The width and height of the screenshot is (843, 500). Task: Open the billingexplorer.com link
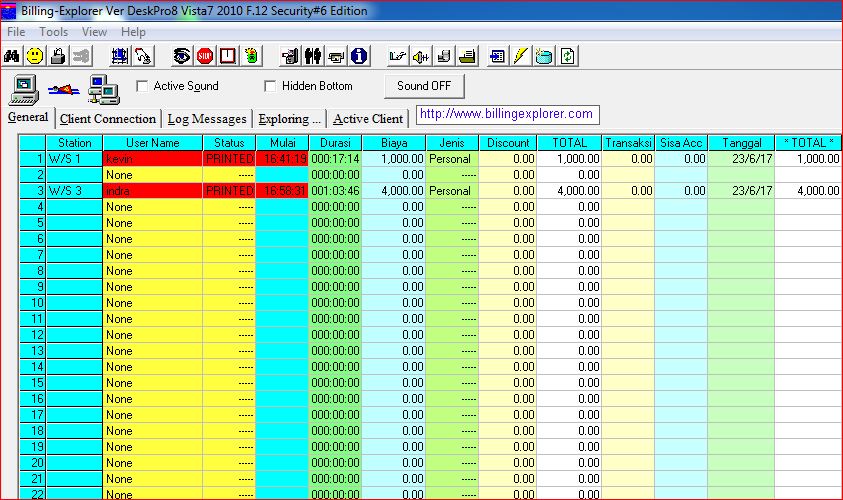506,114
